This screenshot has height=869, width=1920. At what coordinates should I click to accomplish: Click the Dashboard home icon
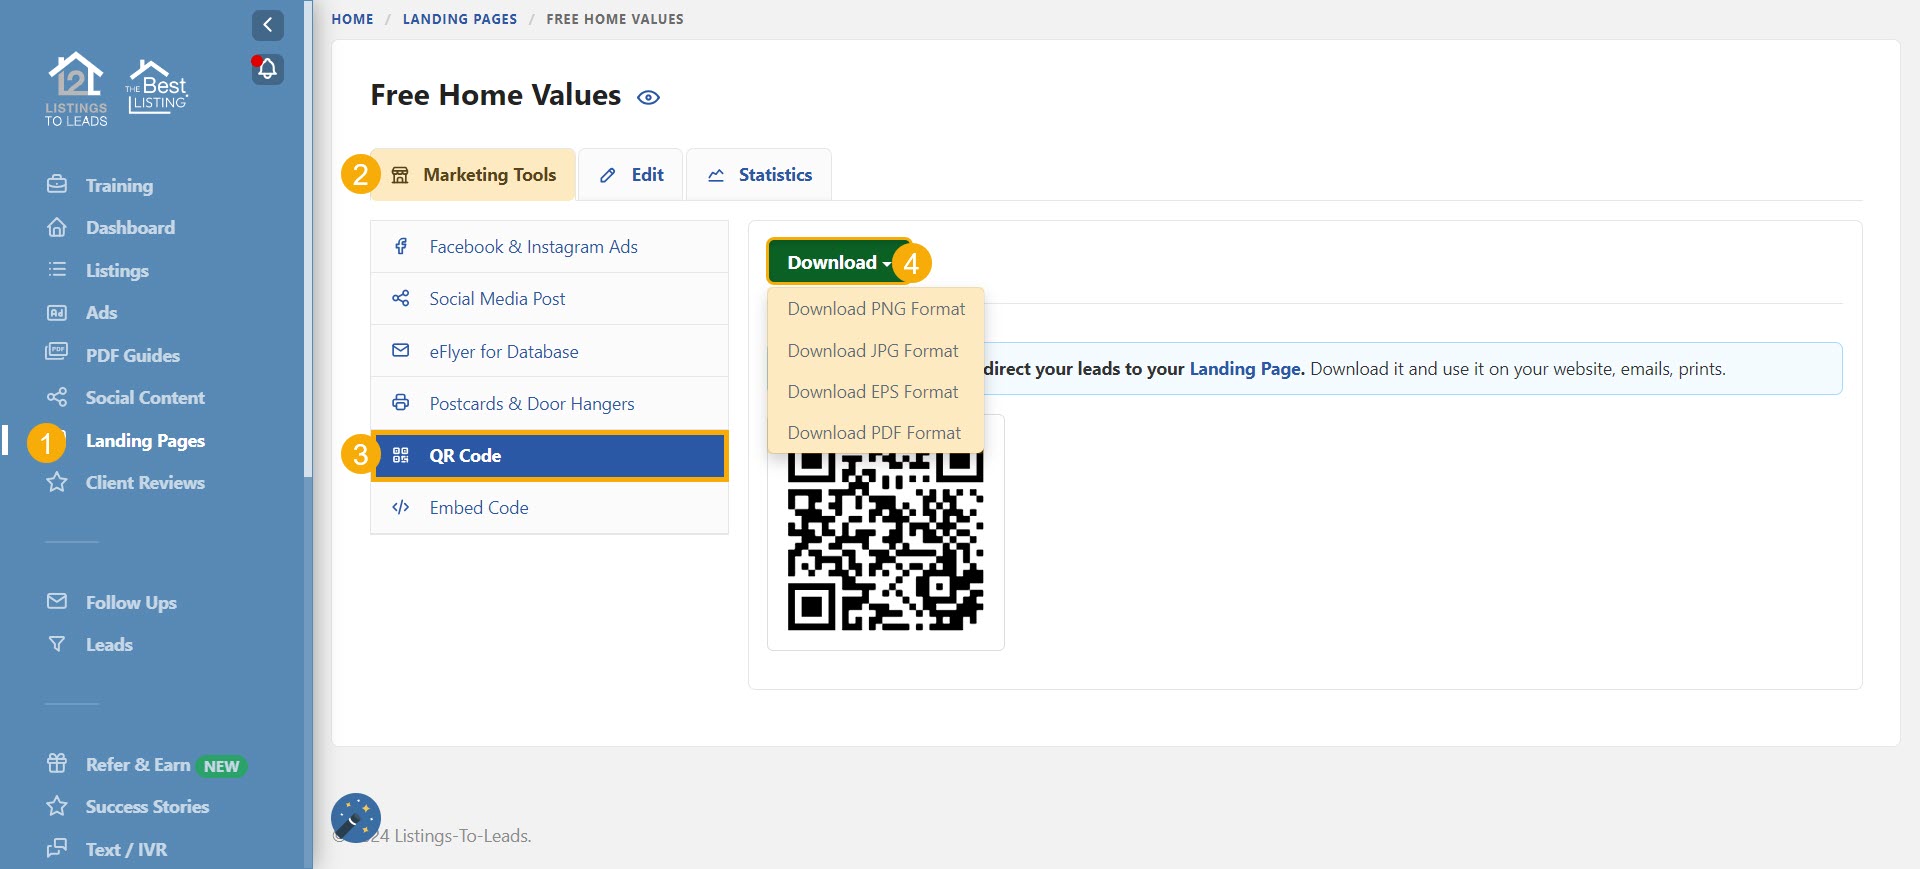tap(57, 228)
